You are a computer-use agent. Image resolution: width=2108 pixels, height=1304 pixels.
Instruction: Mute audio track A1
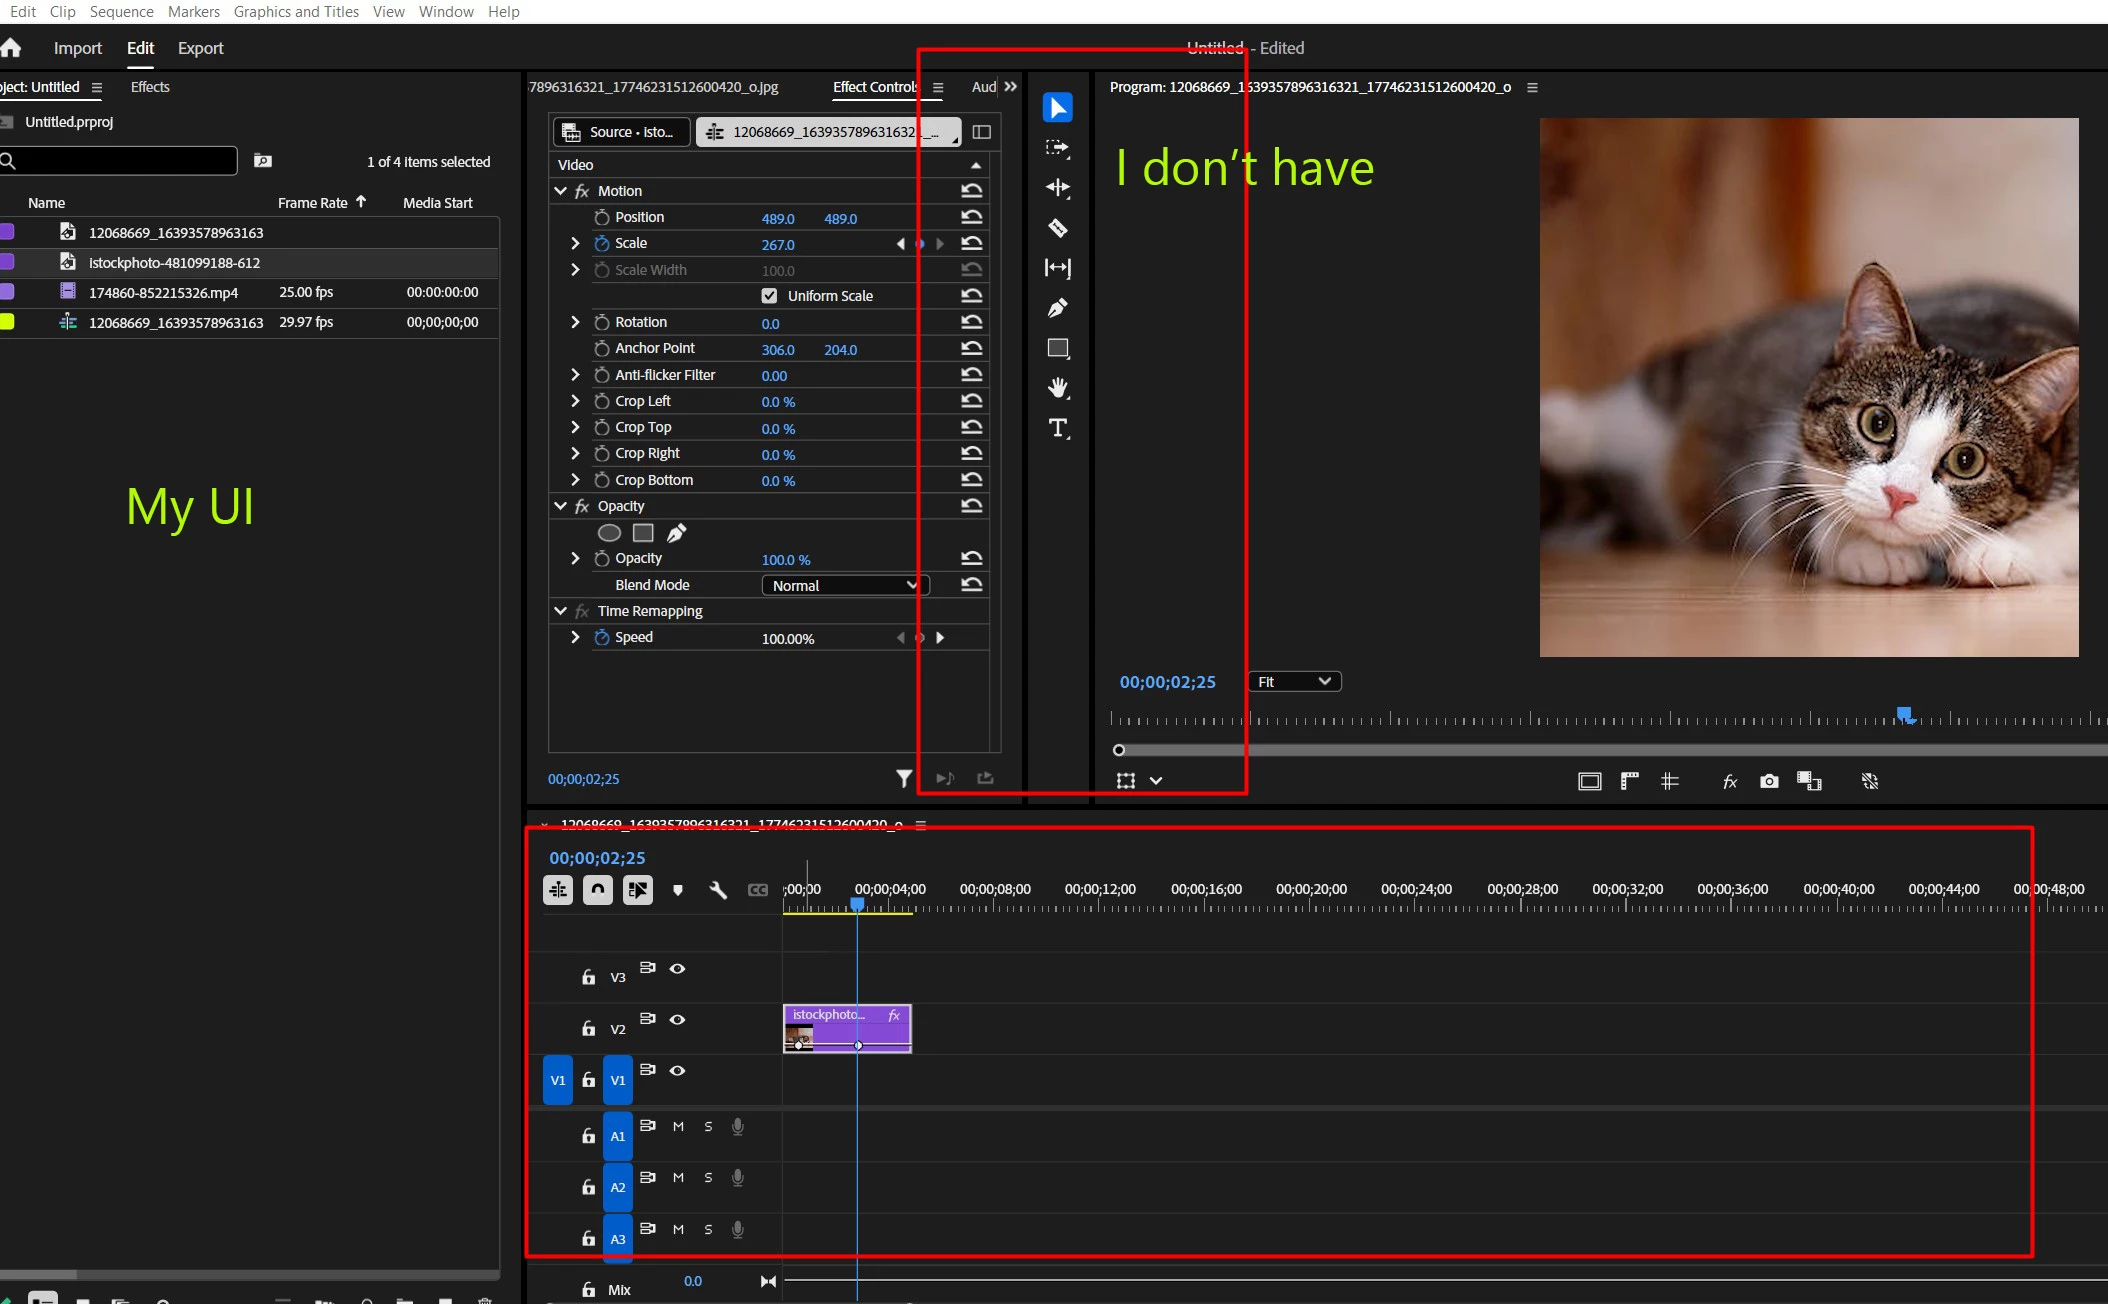pos(678,1126)
